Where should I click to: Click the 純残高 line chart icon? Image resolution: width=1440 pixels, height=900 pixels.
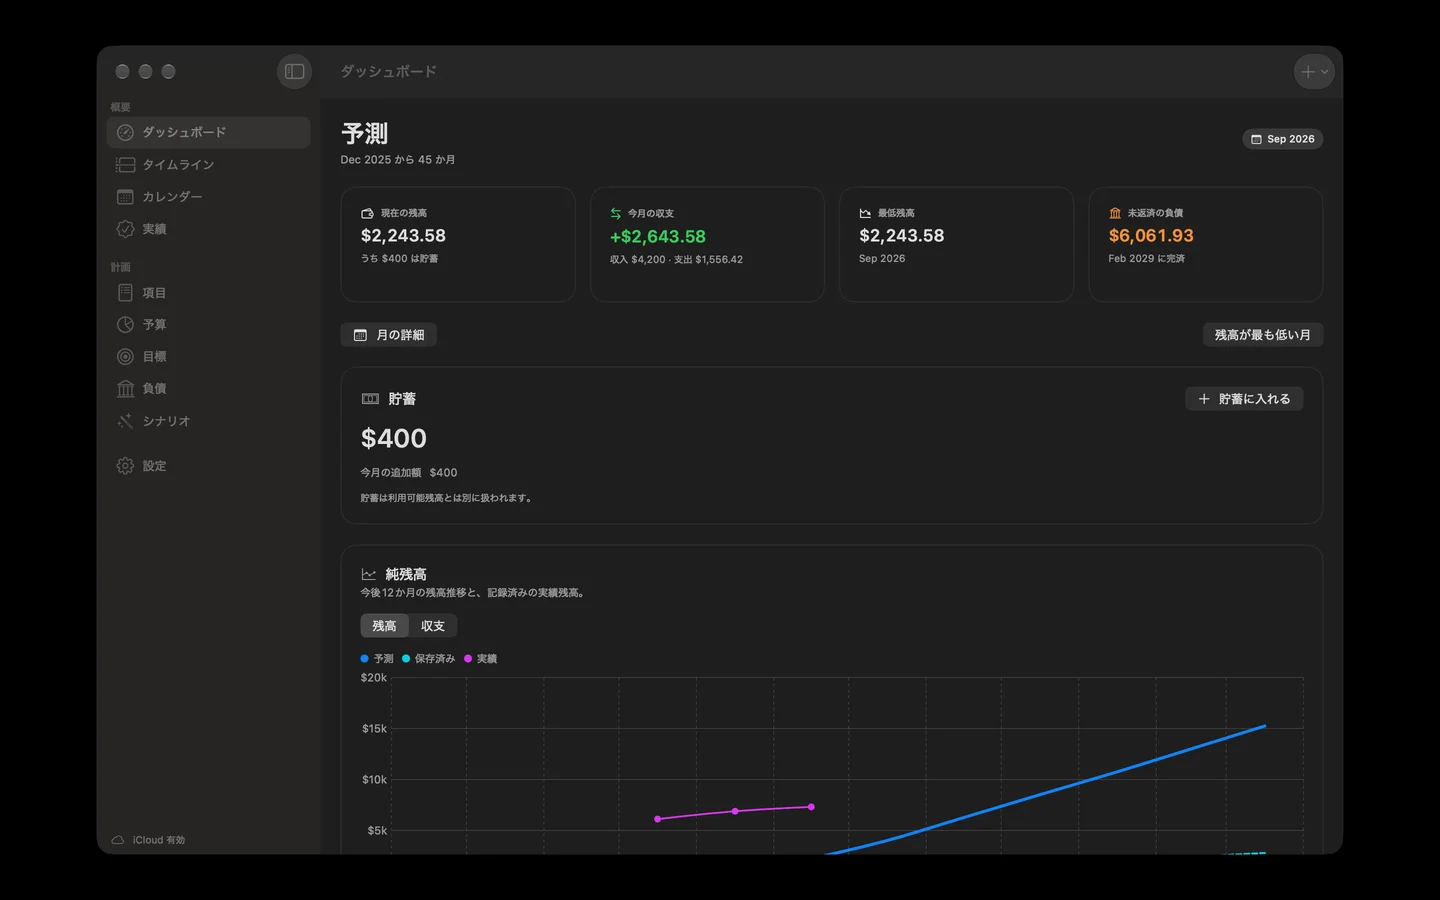pos(369,574)
